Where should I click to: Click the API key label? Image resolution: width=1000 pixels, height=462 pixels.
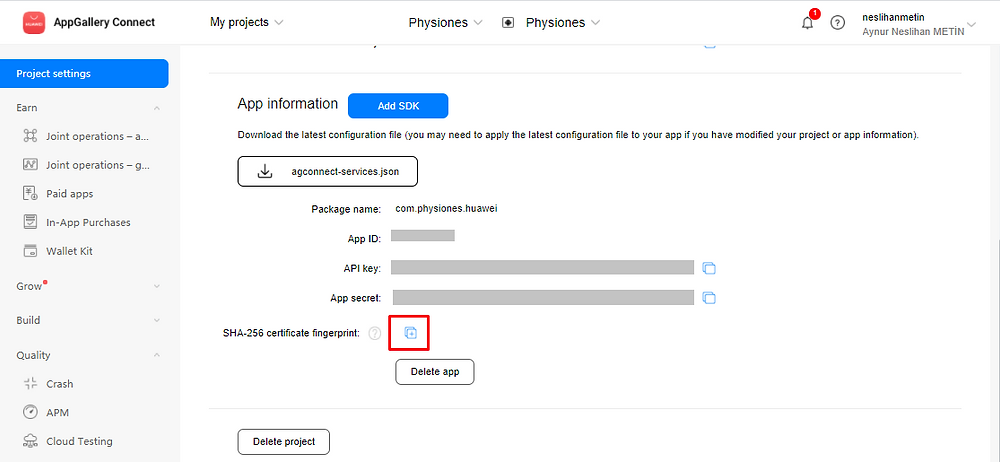click(x=362, y=269)
